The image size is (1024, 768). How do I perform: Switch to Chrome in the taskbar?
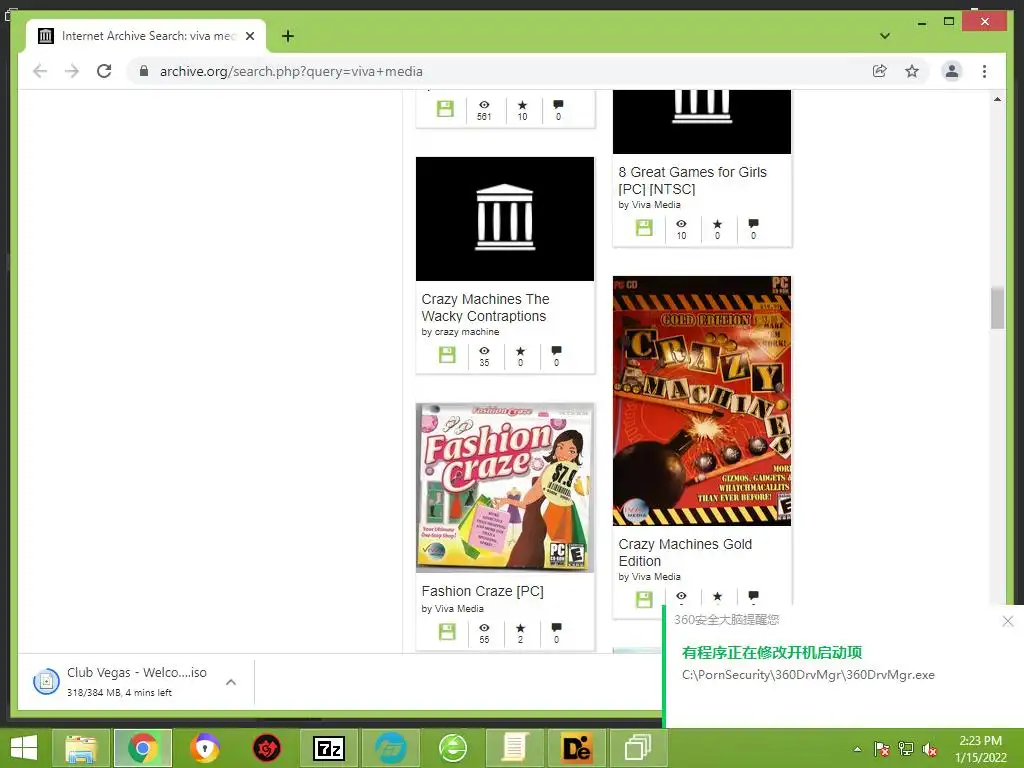click(x=143, y=748)
